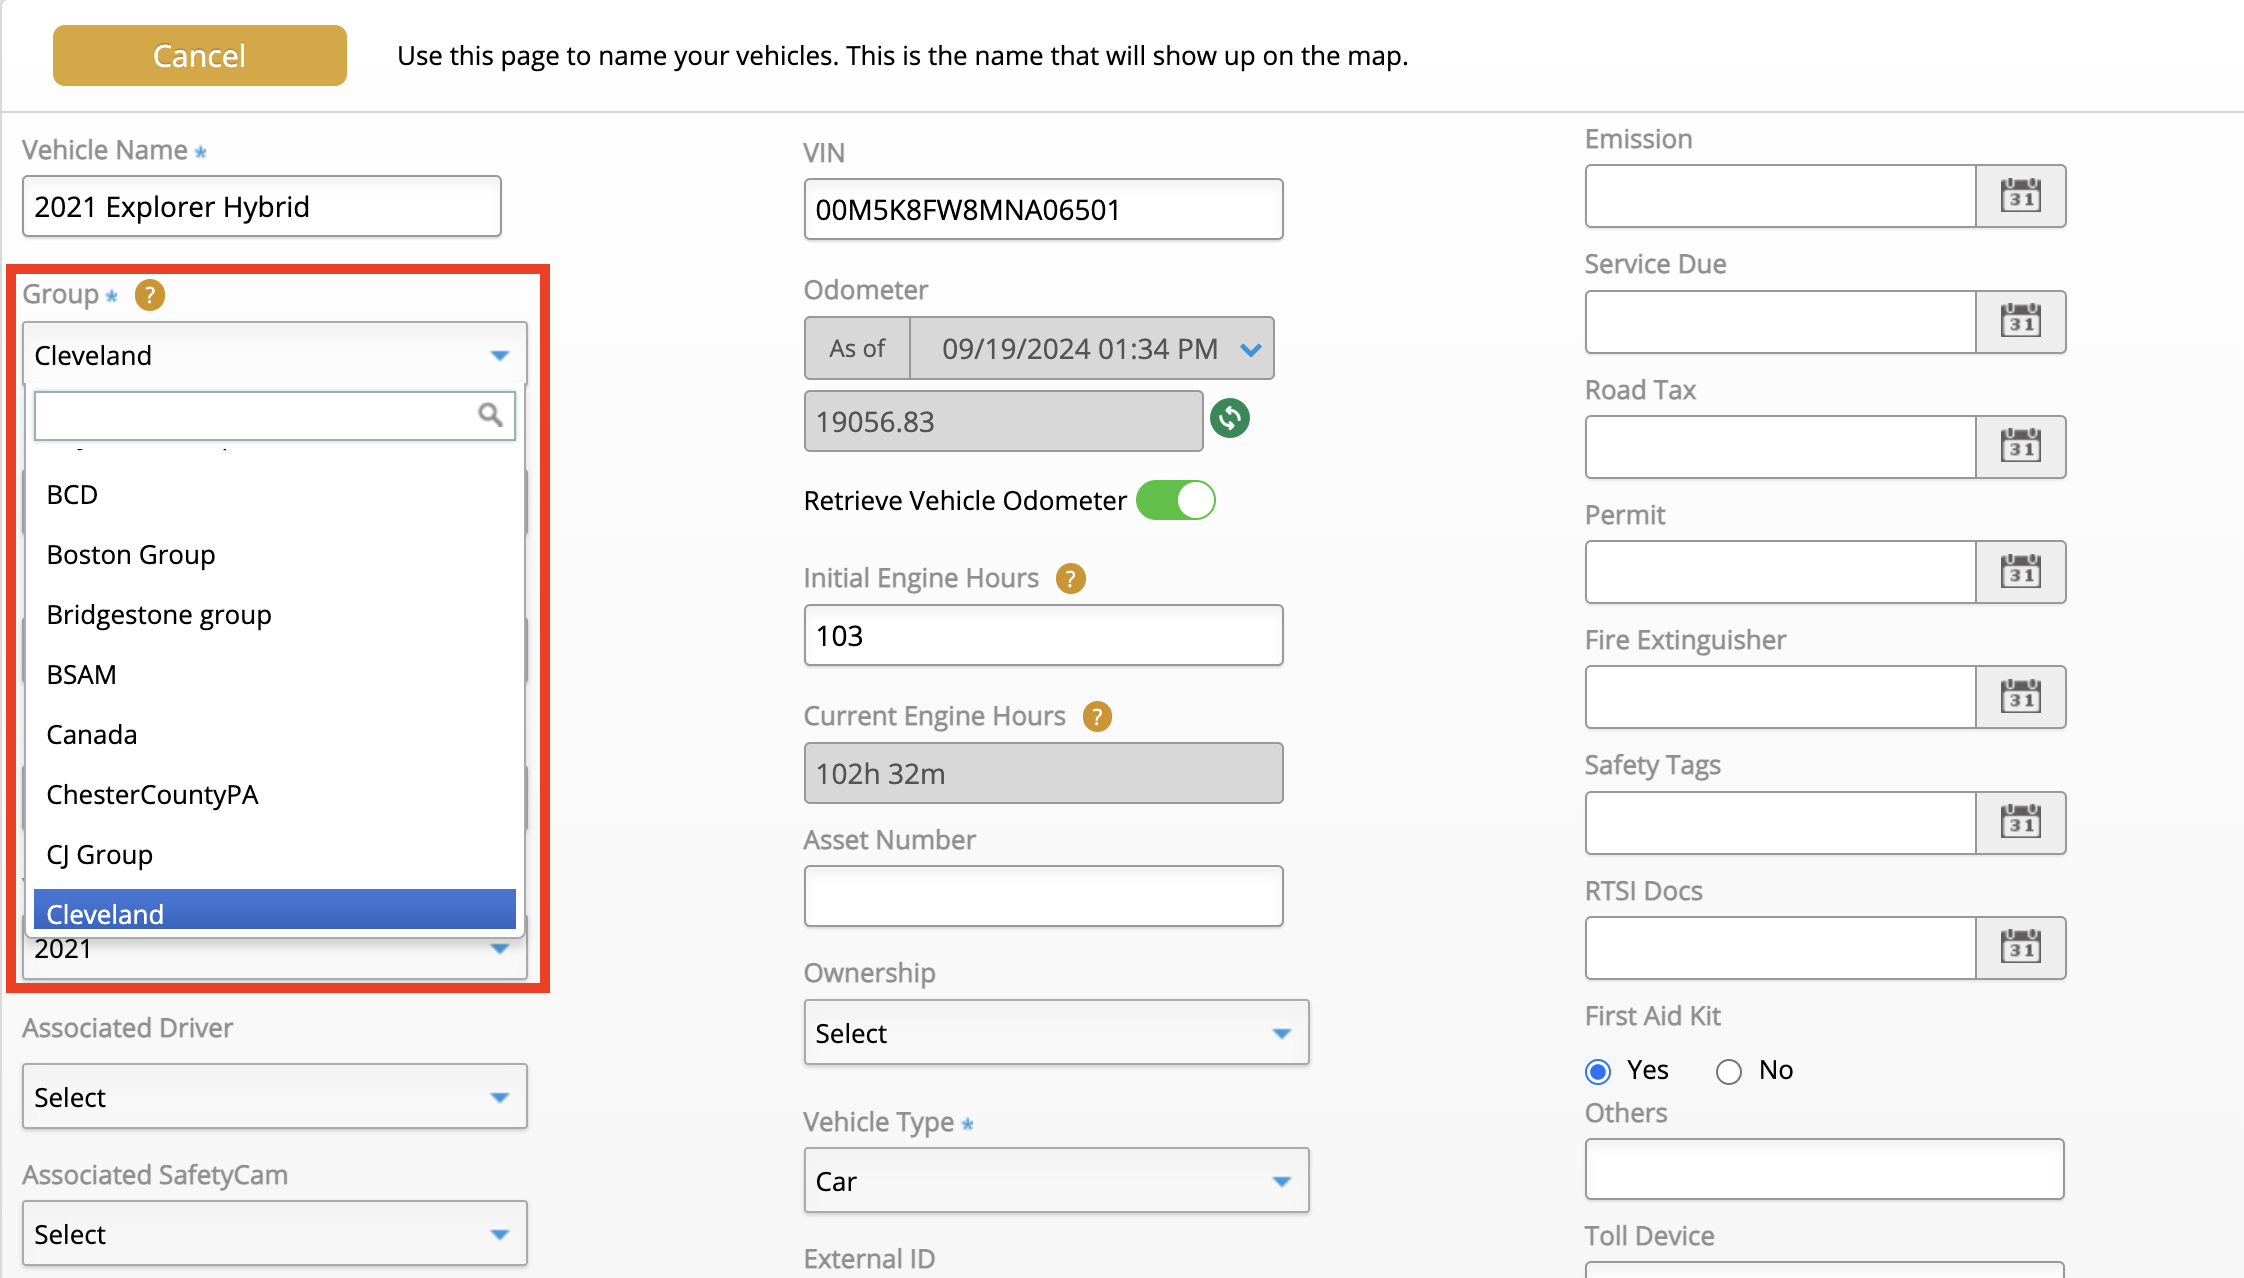The height and width of the screenshot is (1278, 2244).
Task: Open the Service Due calendar picker
Action: (x=2020, y=322)
